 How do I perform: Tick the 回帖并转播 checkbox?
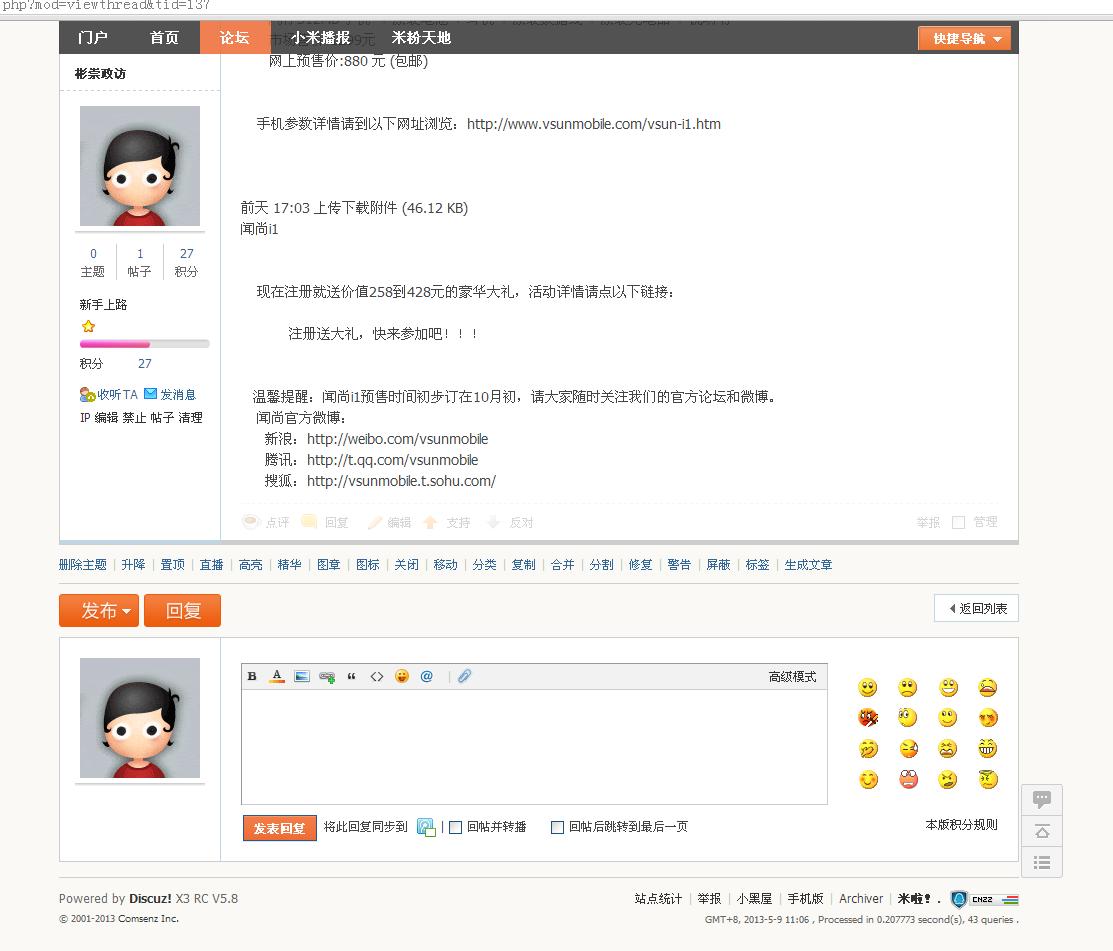(456, 828)
